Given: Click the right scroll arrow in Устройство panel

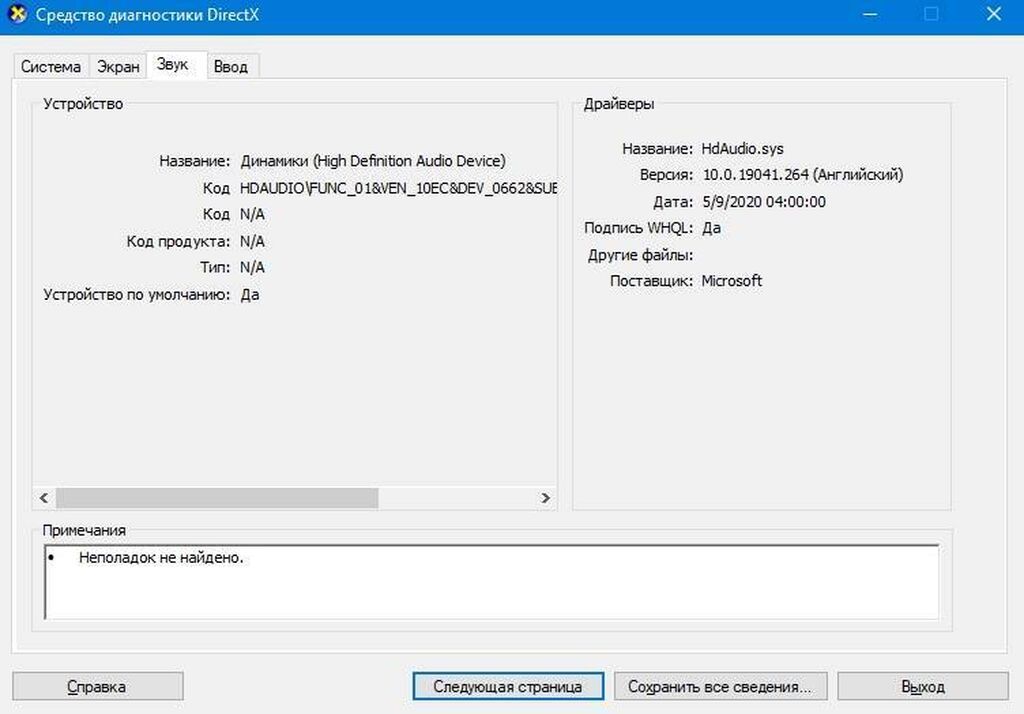Looking at the screenshot, I should click(545, 497).
